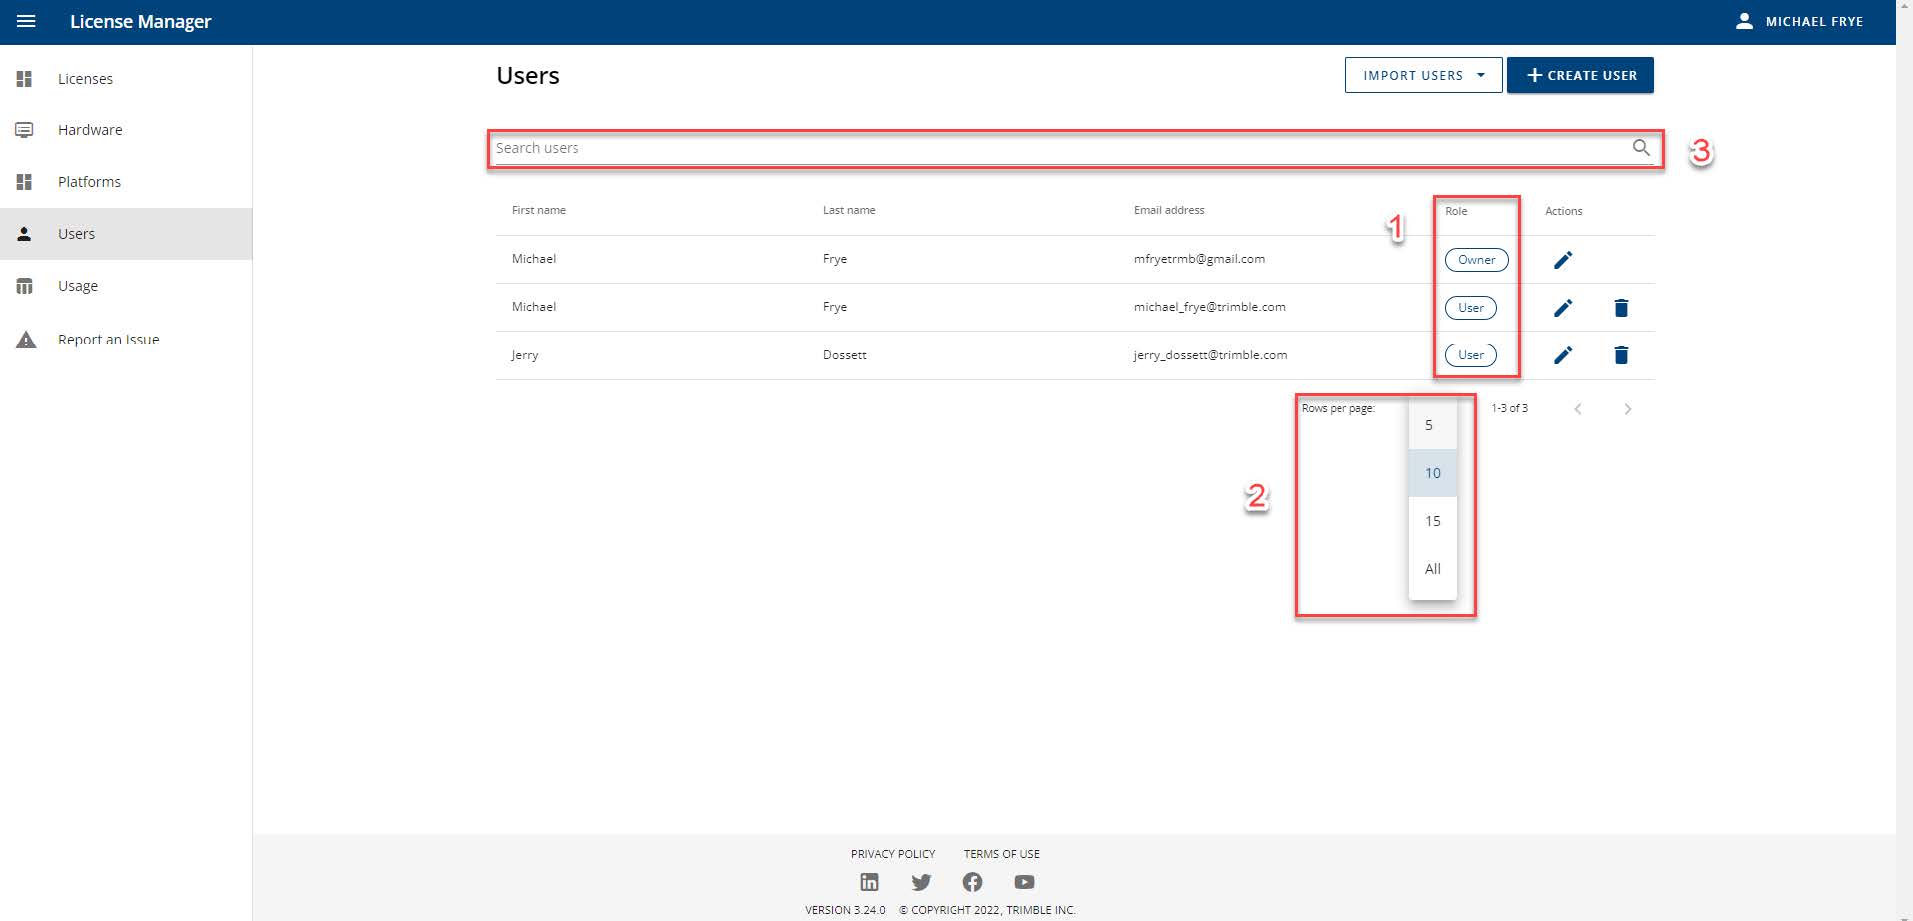
Task: Open the Terms of Use page
Action: pyautogui.click(x=1000, y=854)
